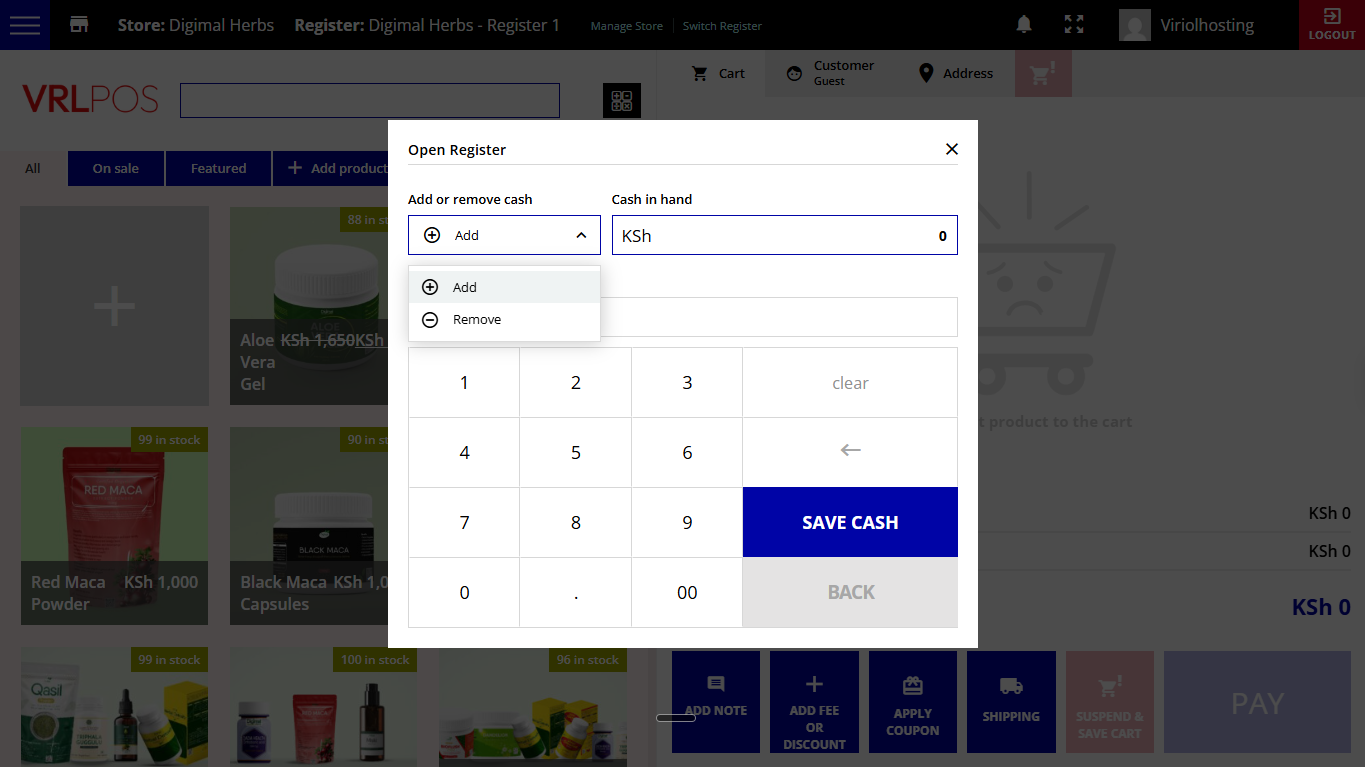Toggle fullscreen mode icon

point(1074,25)
